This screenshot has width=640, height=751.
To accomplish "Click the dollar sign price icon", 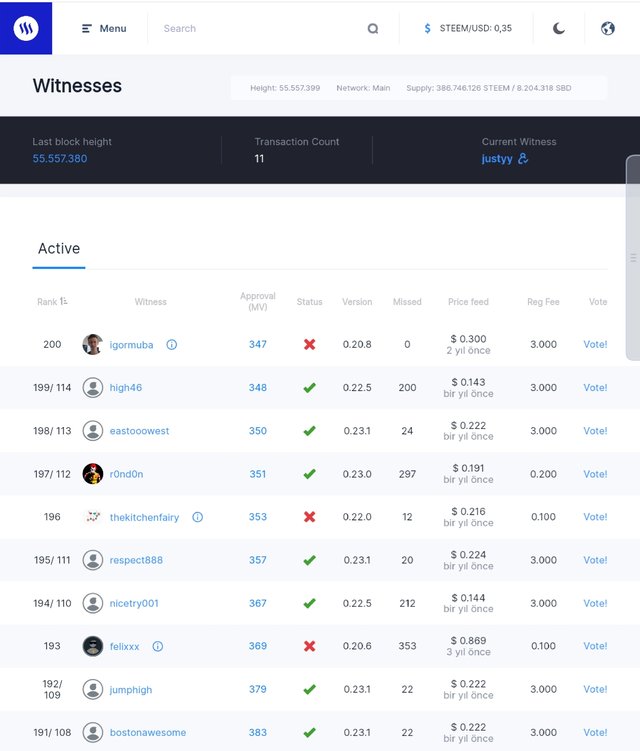I will 427,29.
